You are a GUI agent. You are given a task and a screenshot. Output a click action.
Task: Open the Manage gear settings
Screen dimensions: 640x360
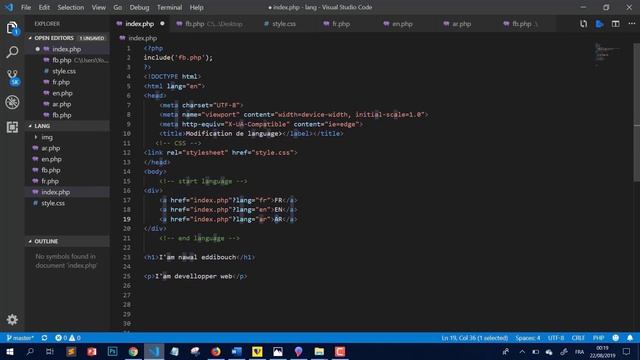(12, 319)
